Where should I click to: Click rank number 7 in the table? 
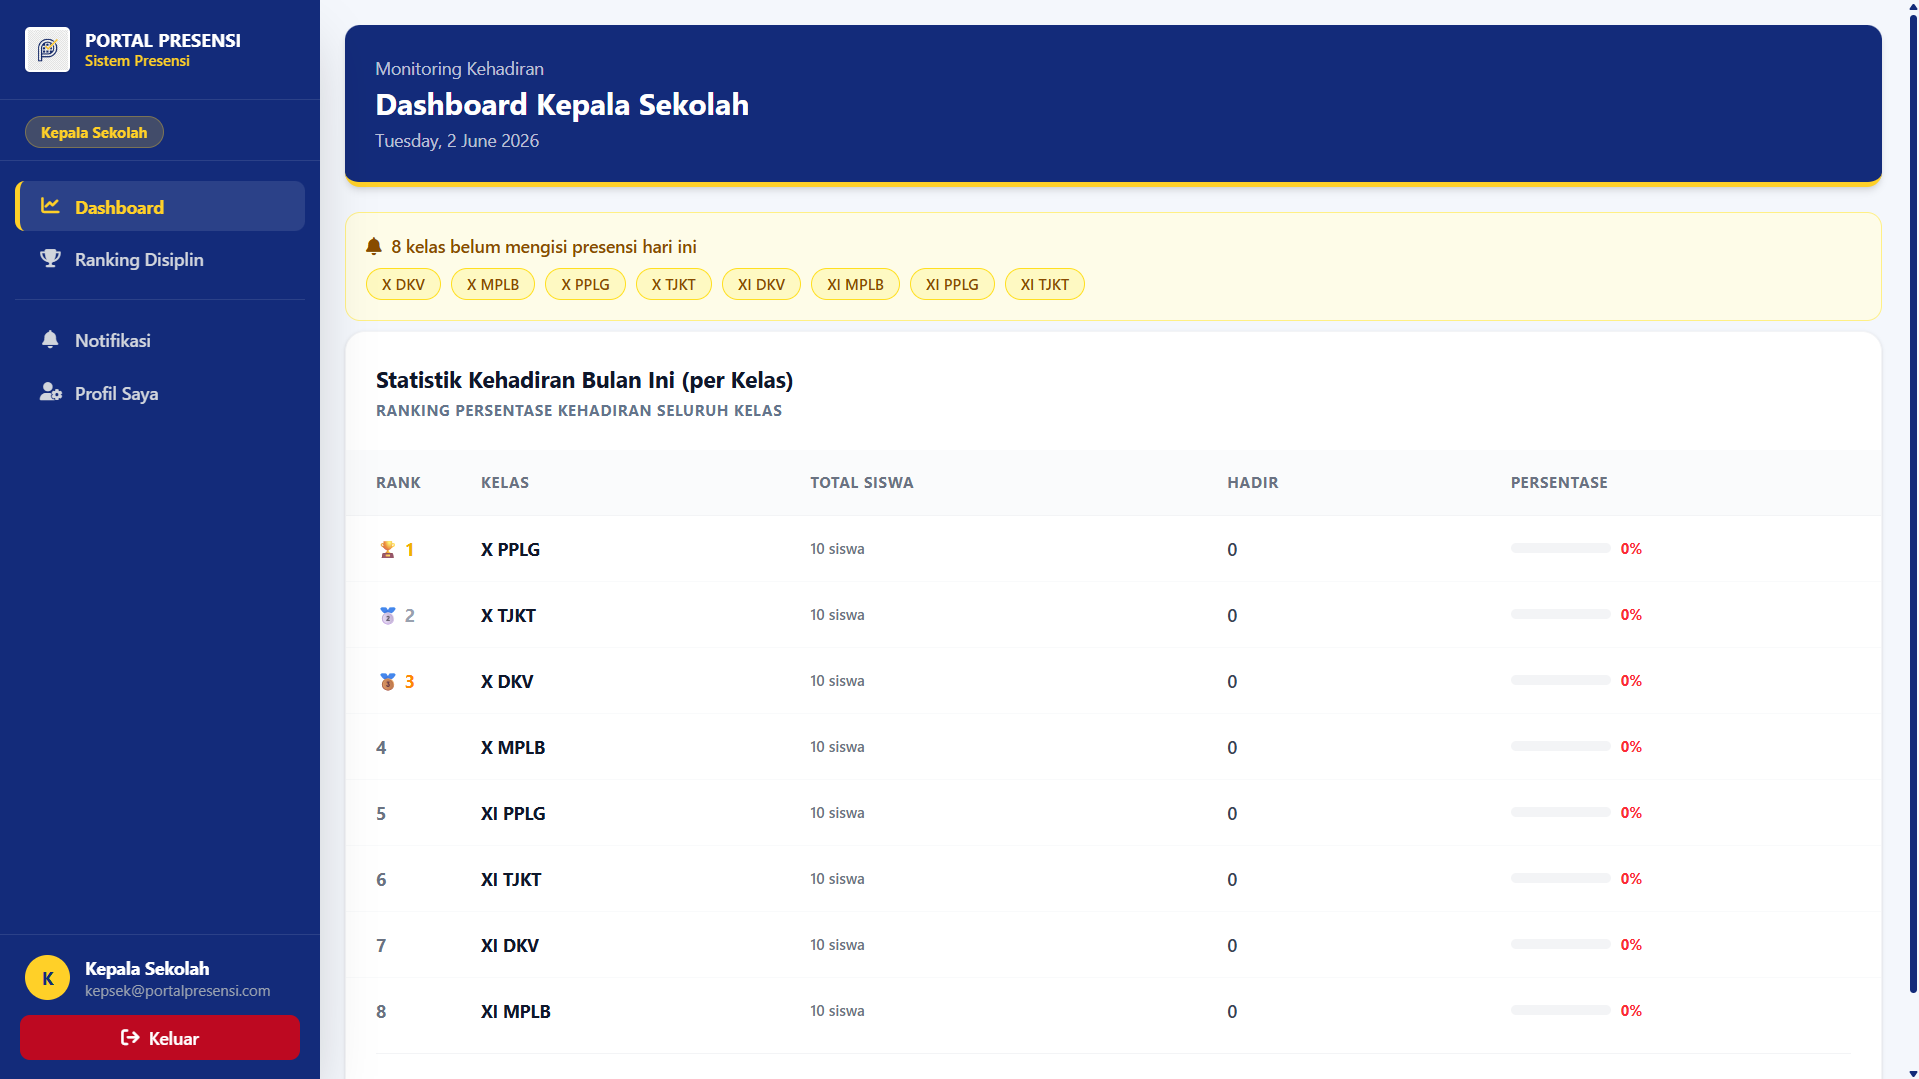coord(381,945)
